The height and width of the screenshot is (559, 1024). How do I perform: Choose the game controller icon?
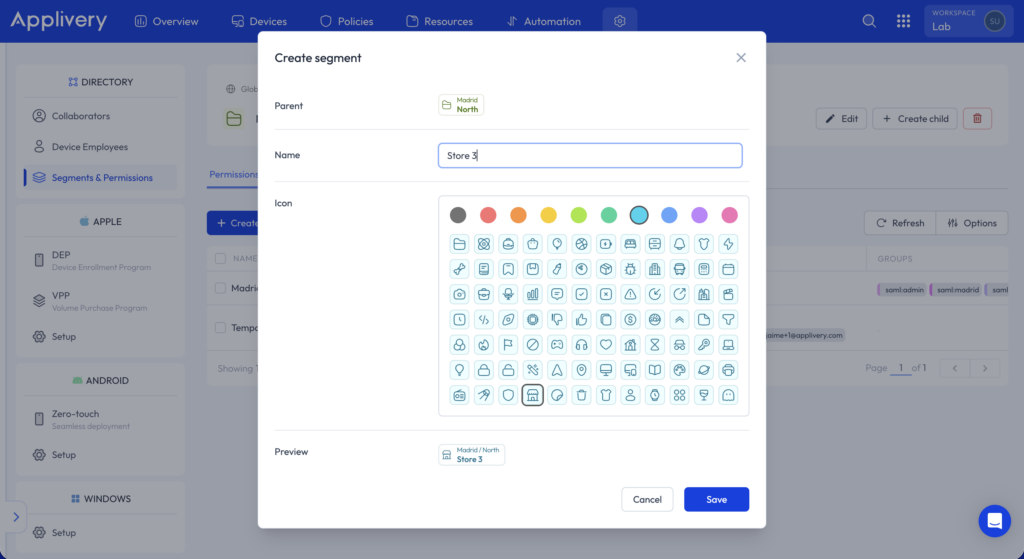point(557,345)
